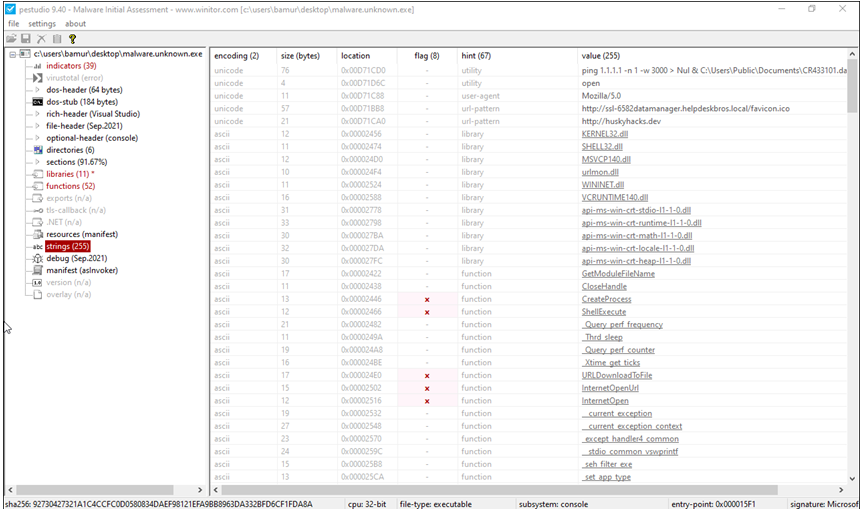Click the strings list vertical scrollbar
864x512 pixels.
852,85
